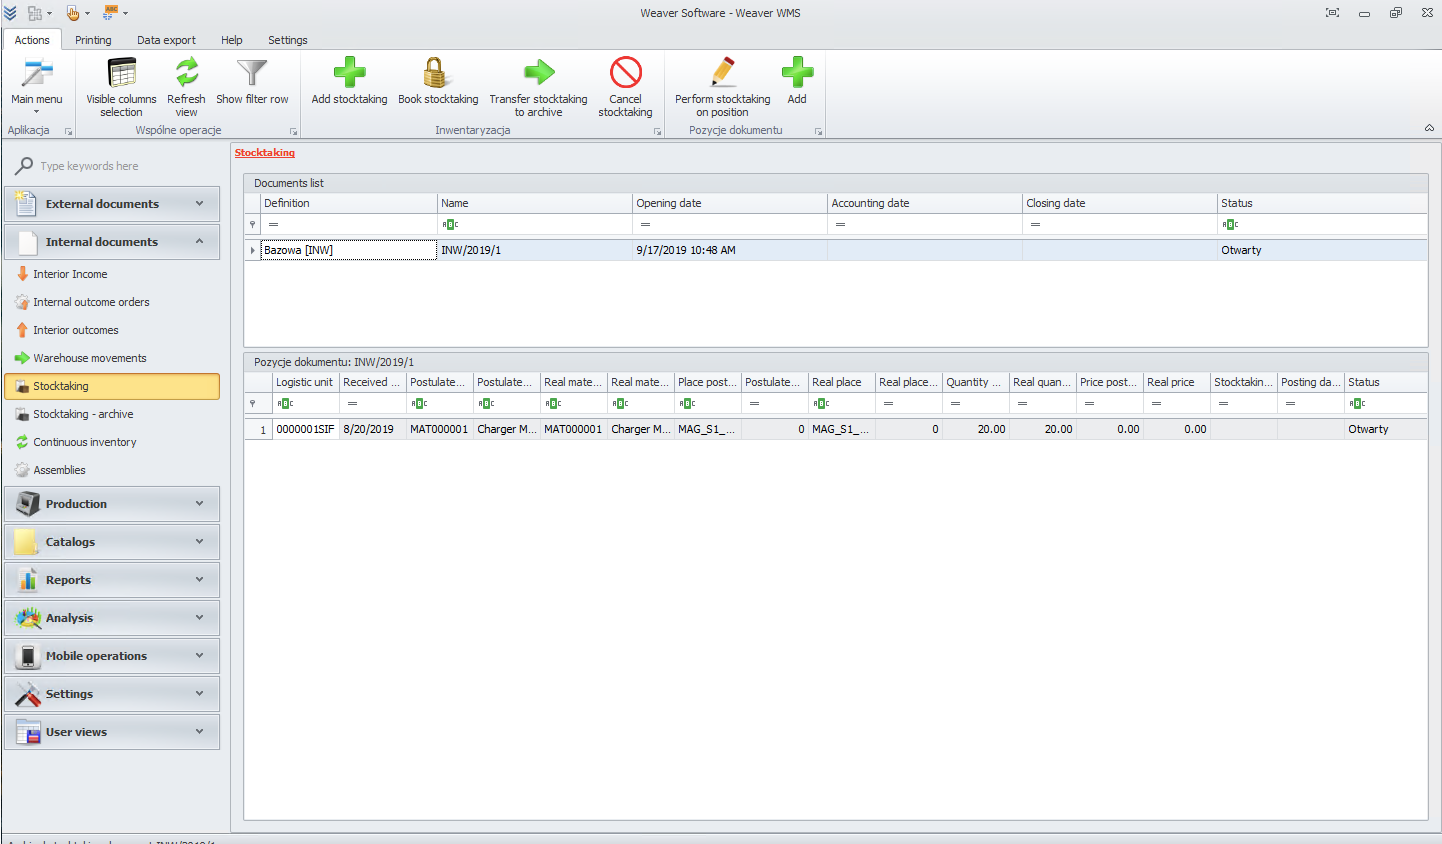Open the Settings ribbon tab
1442x844 pixels.
coord(288,40)
